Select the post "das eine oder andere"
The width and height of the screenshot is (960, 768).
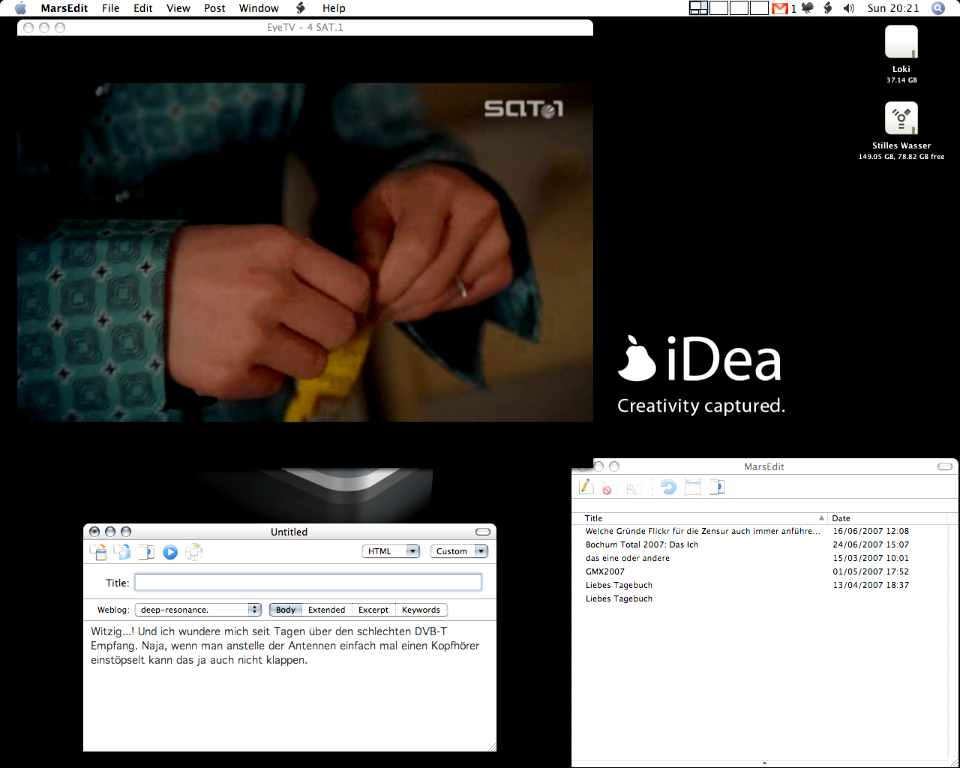coord(628,558)
